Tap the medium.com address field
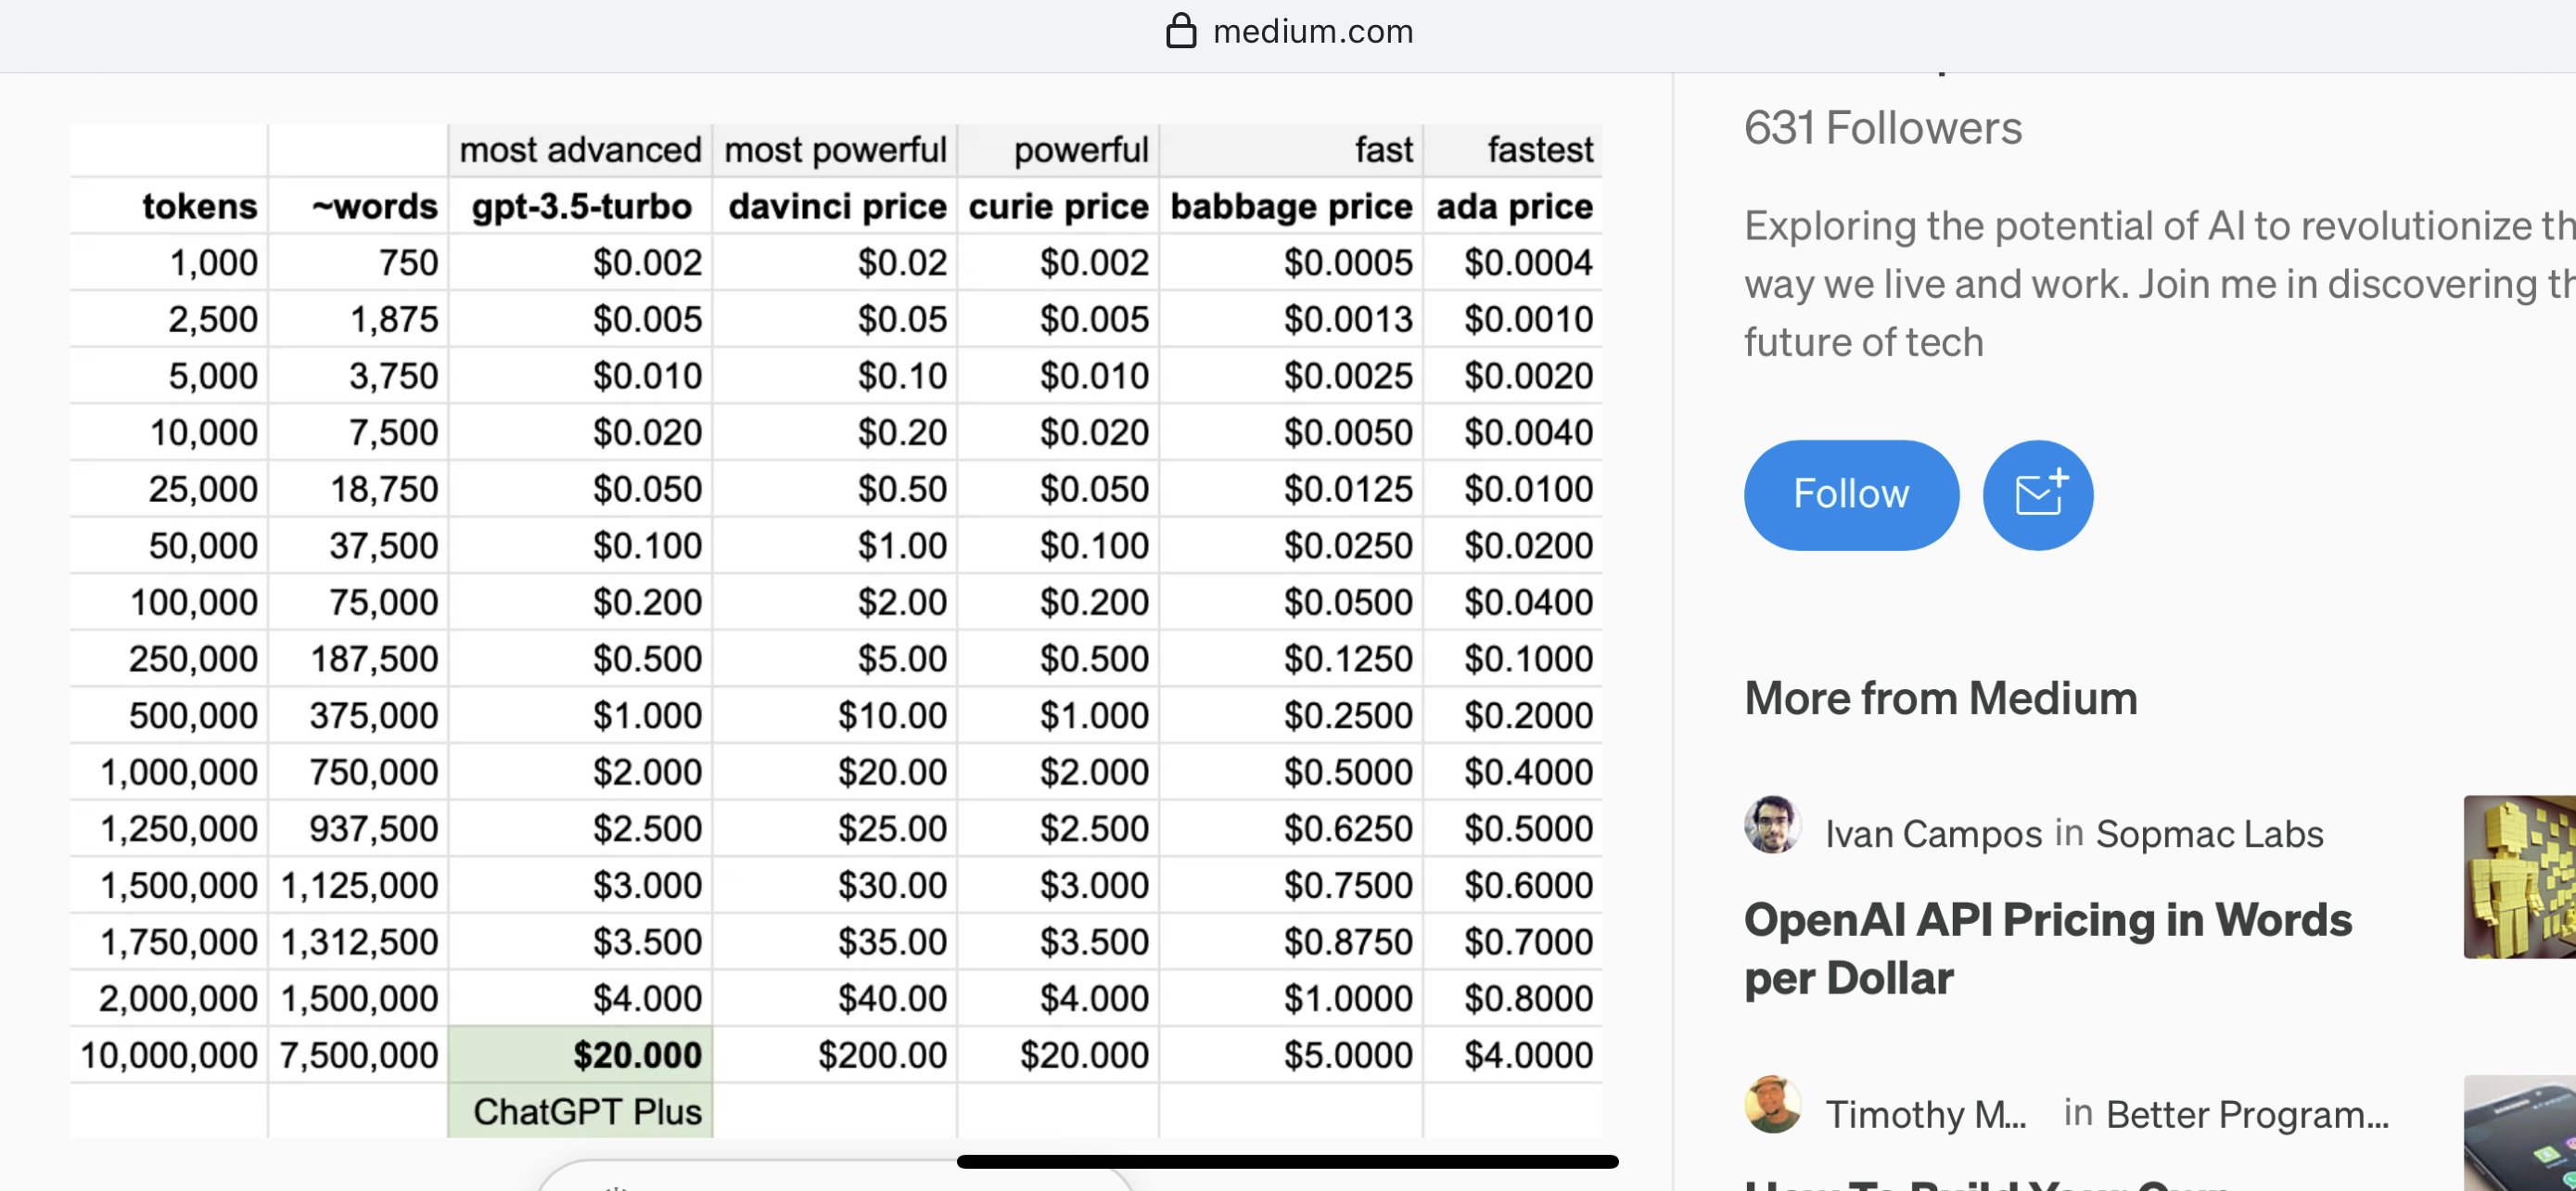 (x=1311, y=32)
